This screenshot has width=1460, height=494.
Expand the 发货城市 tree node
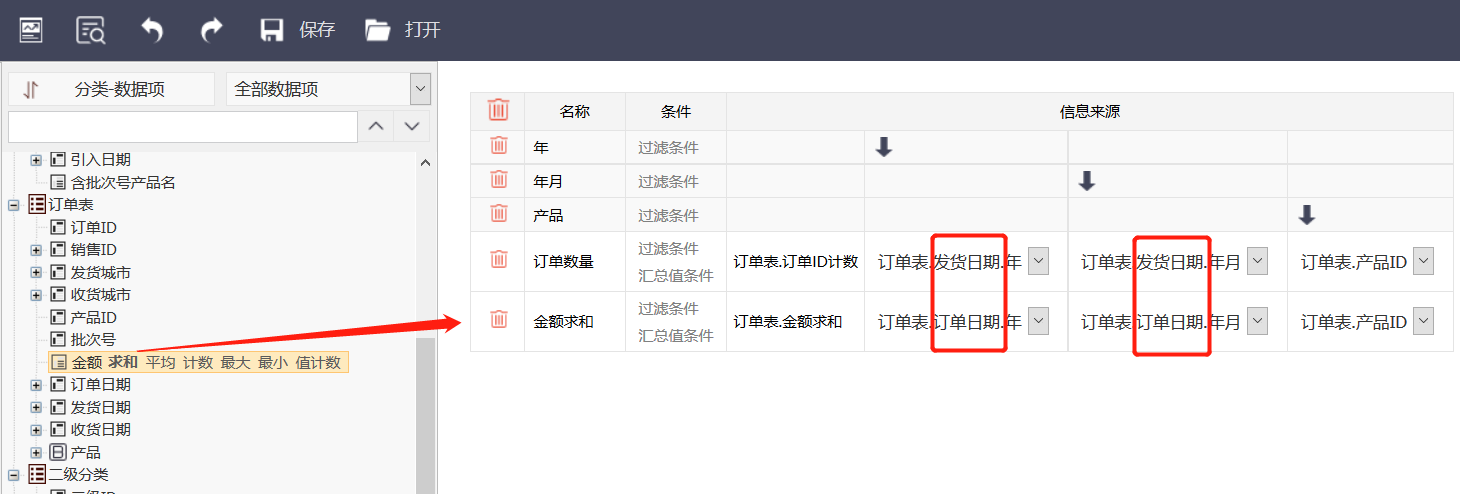click(x=36, y=272)
